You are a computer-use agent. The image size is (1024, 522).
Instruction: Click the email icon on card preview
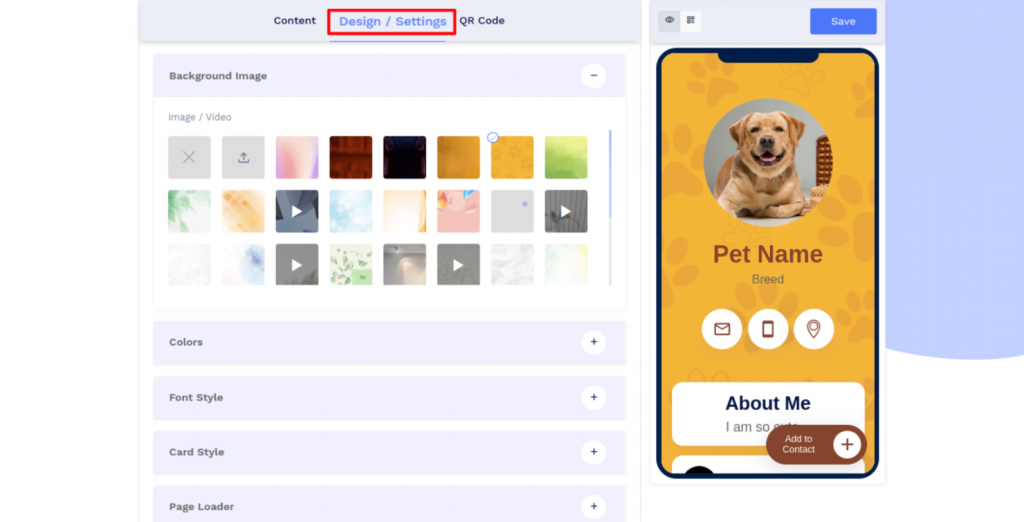pos(722,329)
